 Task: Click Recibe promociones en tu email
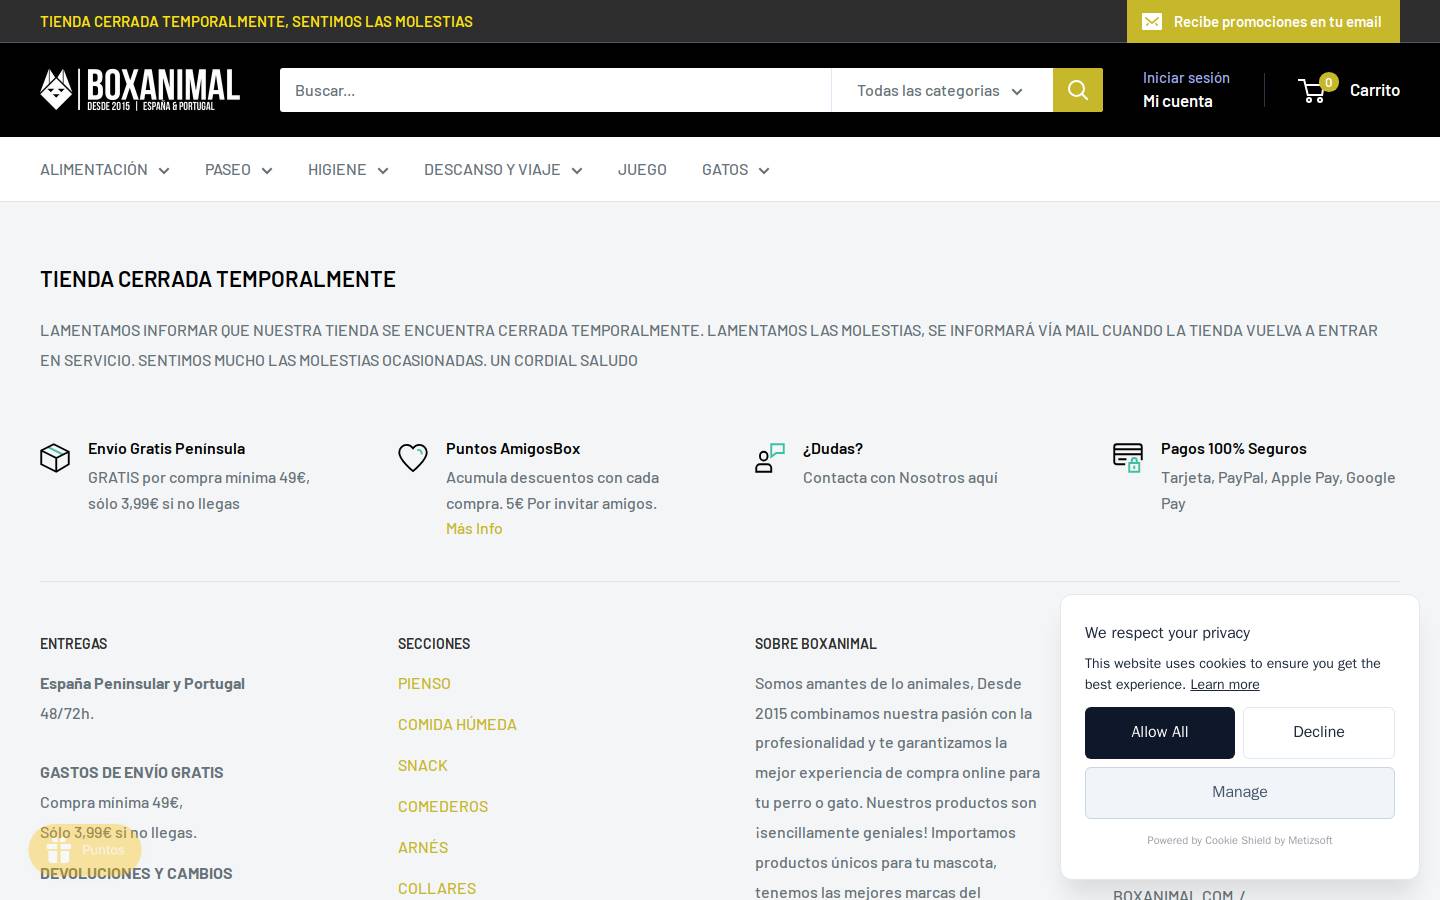(x=1263, y=21)
